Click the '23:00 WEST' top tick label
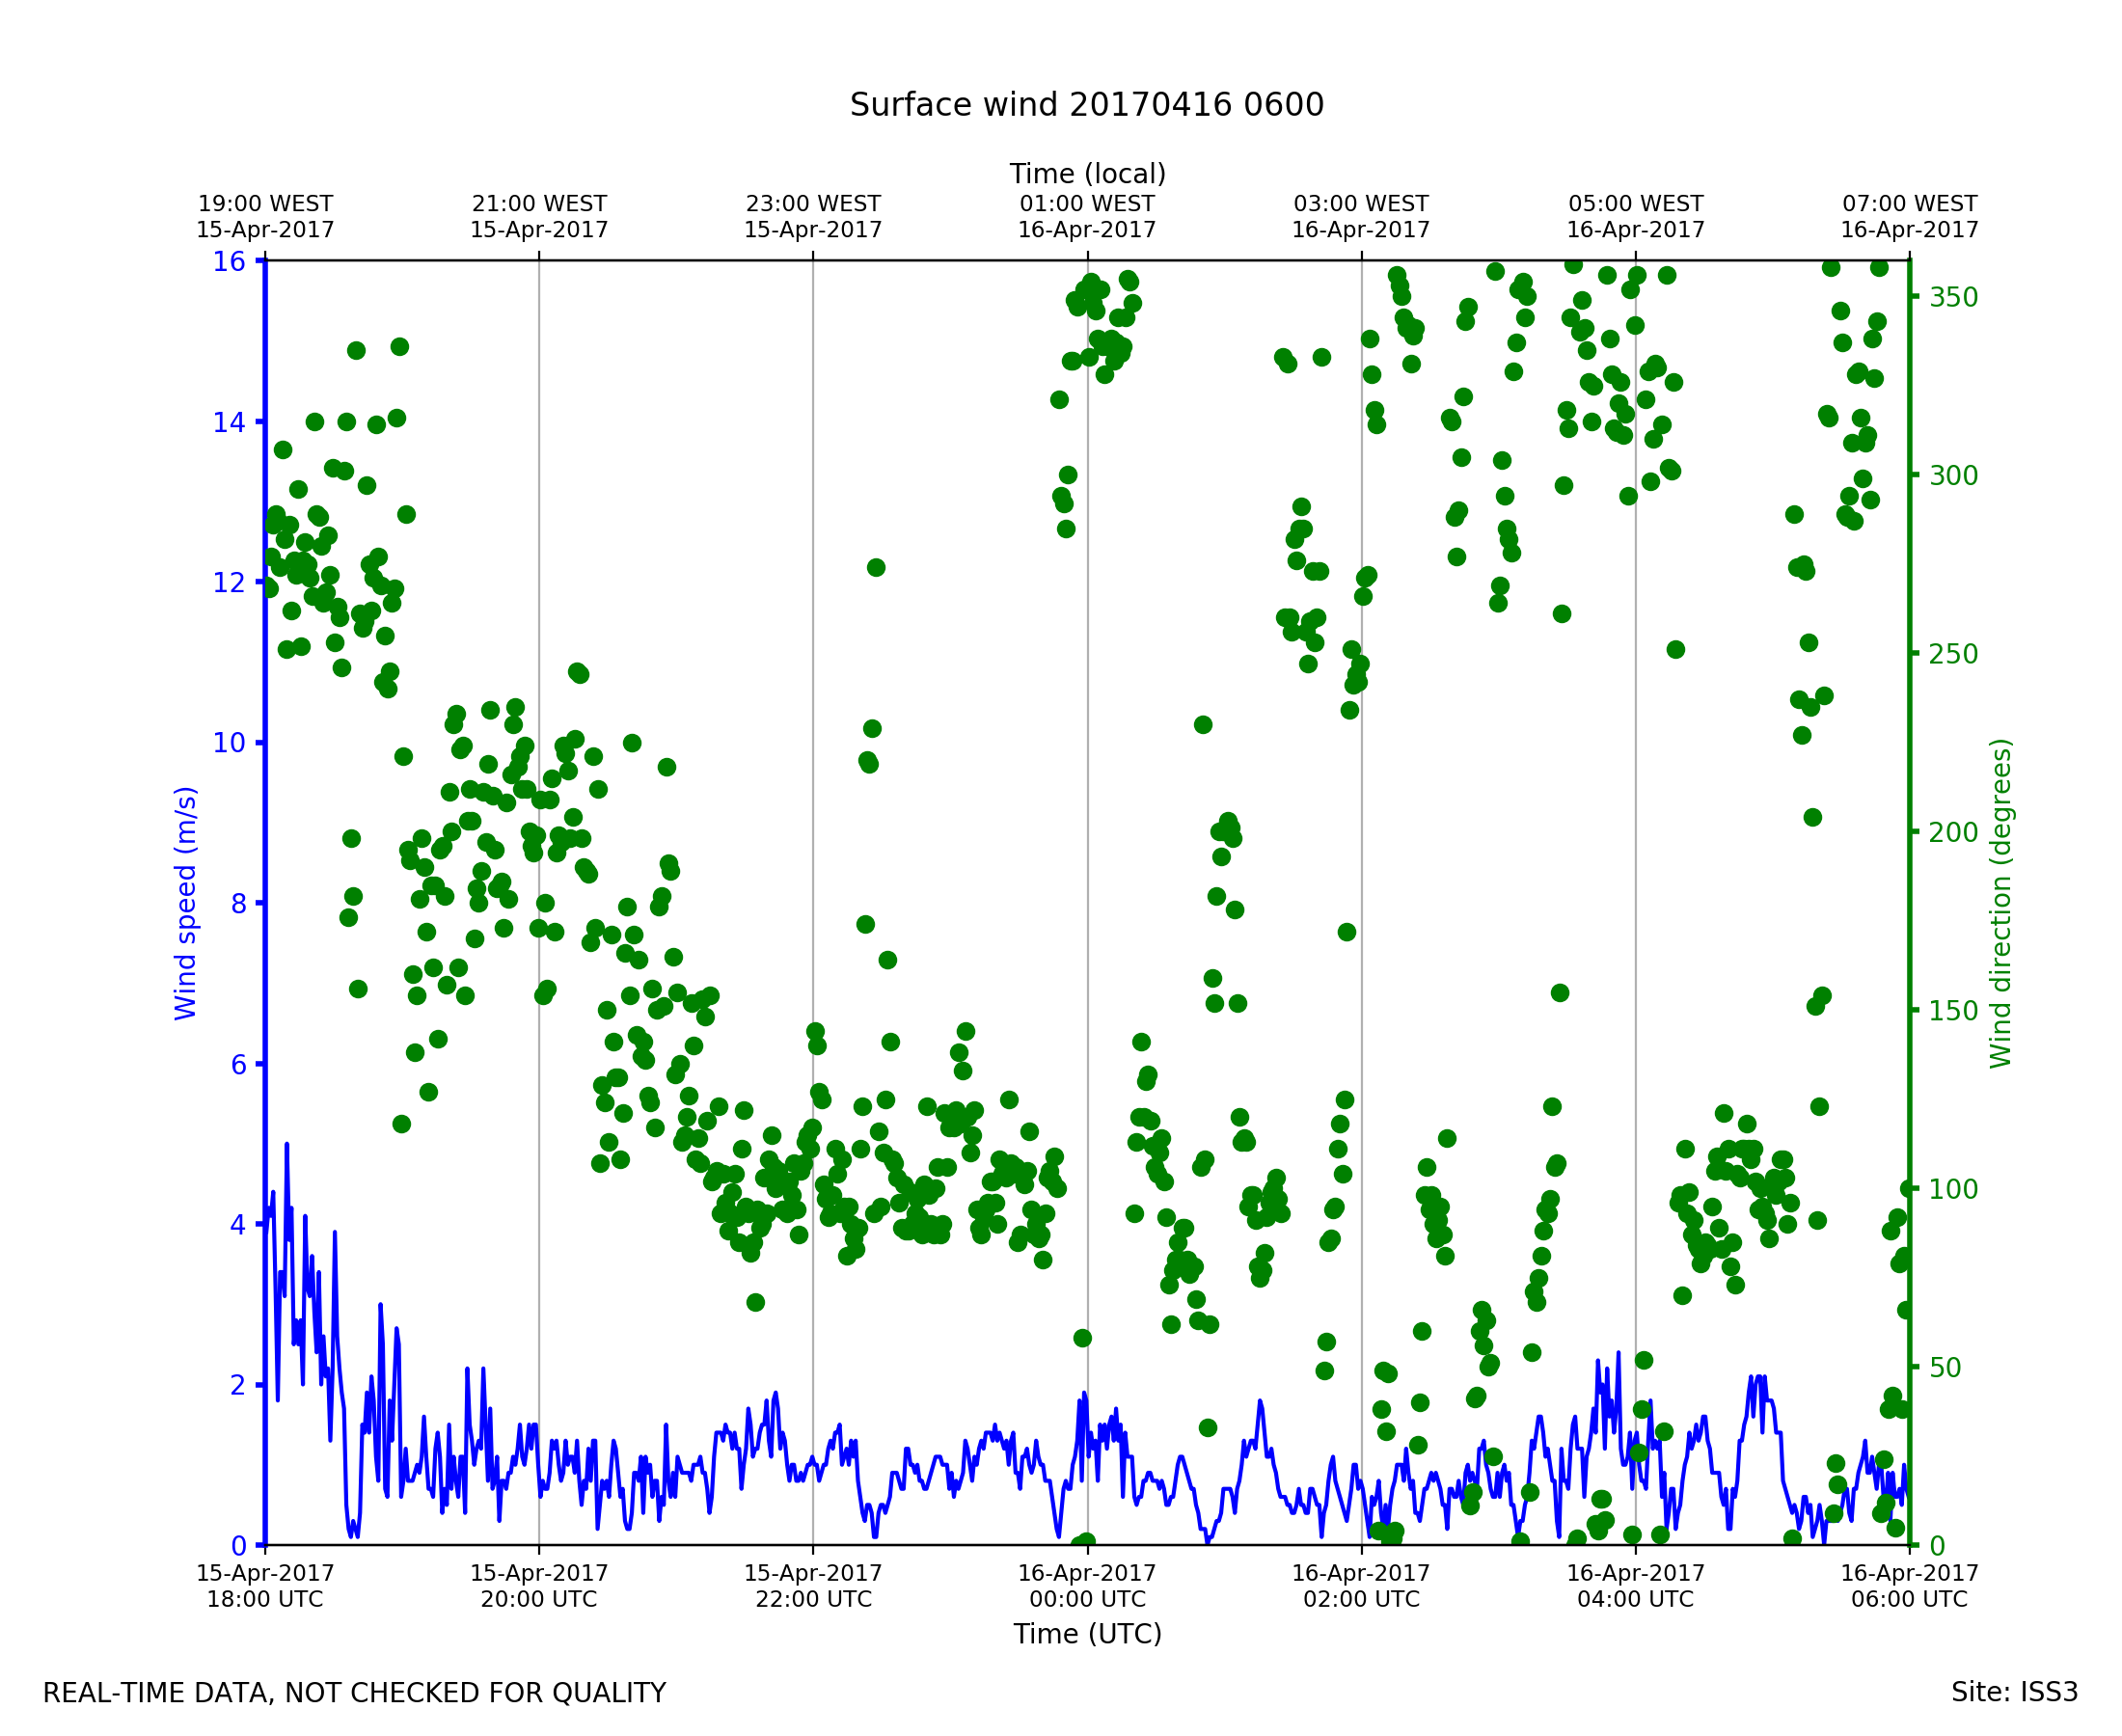 (x=813, y=204)
